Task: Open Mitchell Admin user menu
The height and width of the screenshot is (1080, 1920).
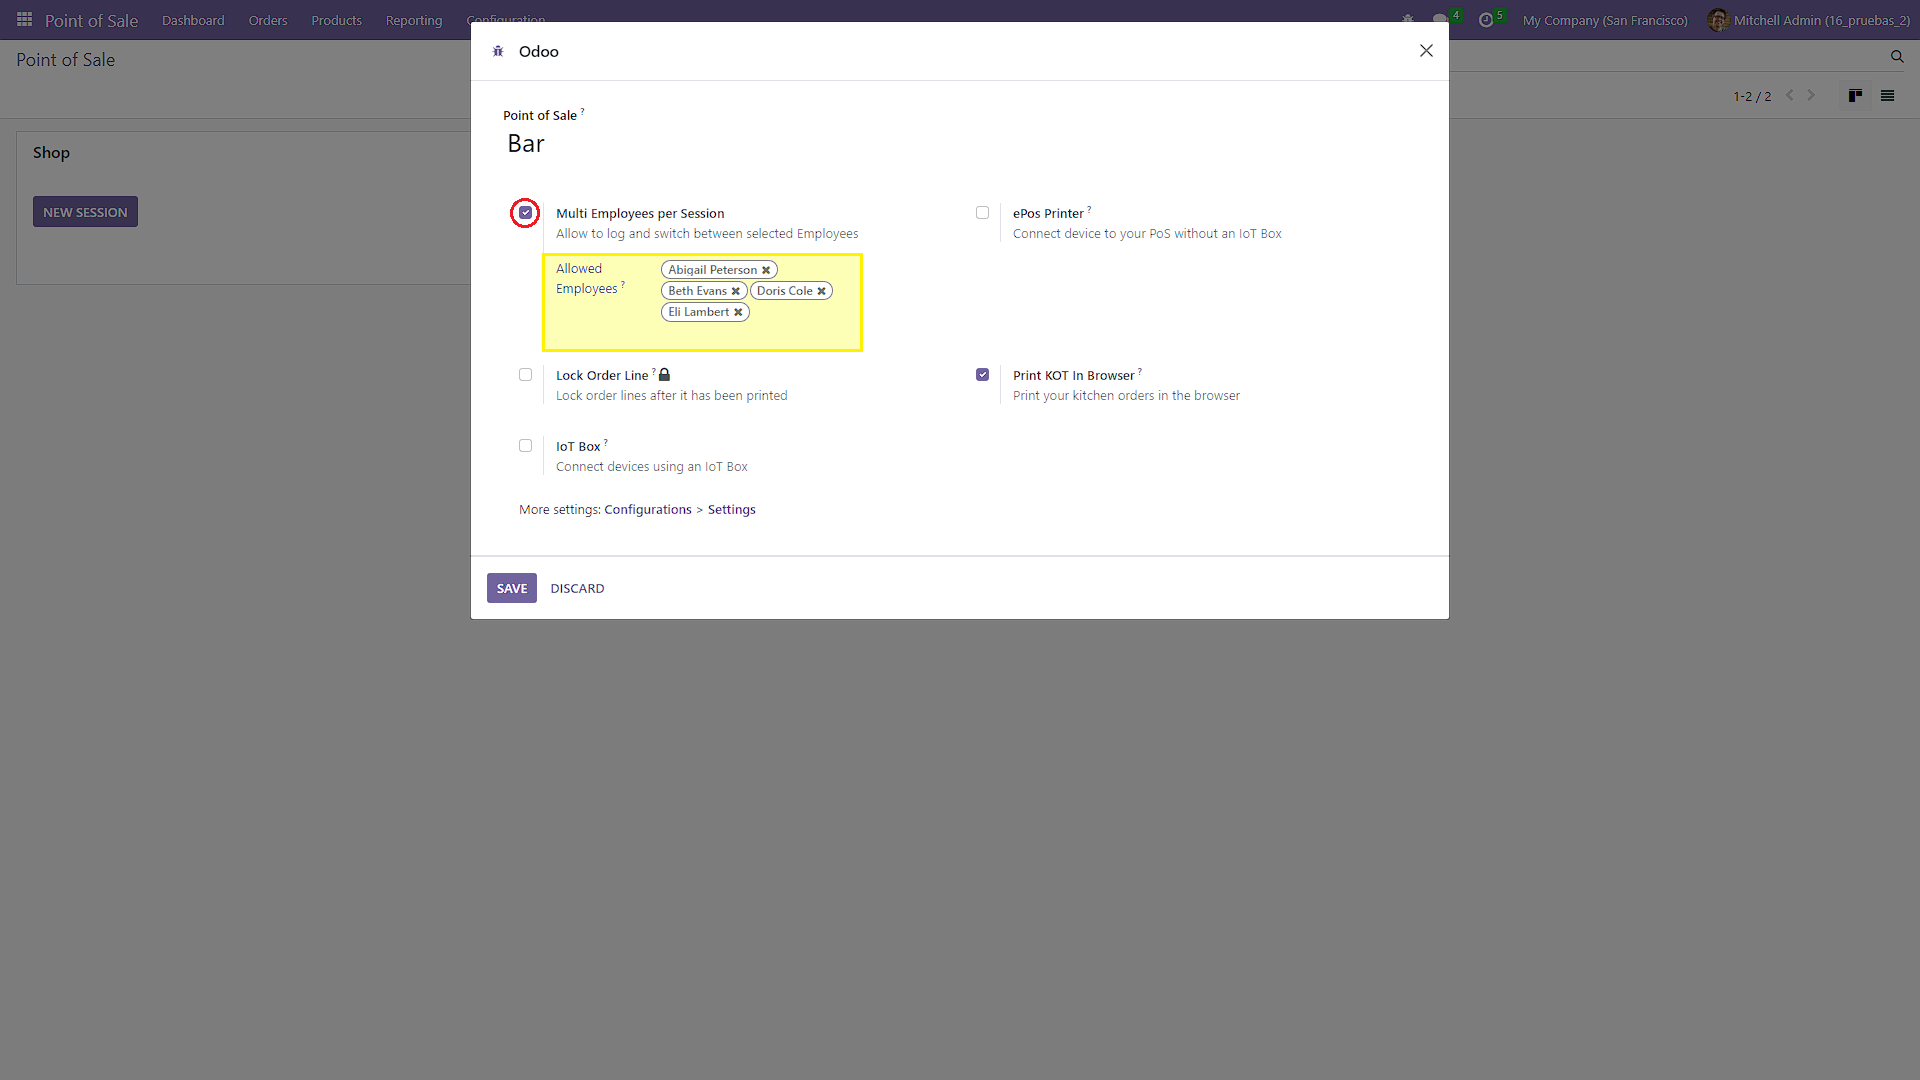Action: pos(1808,20)
